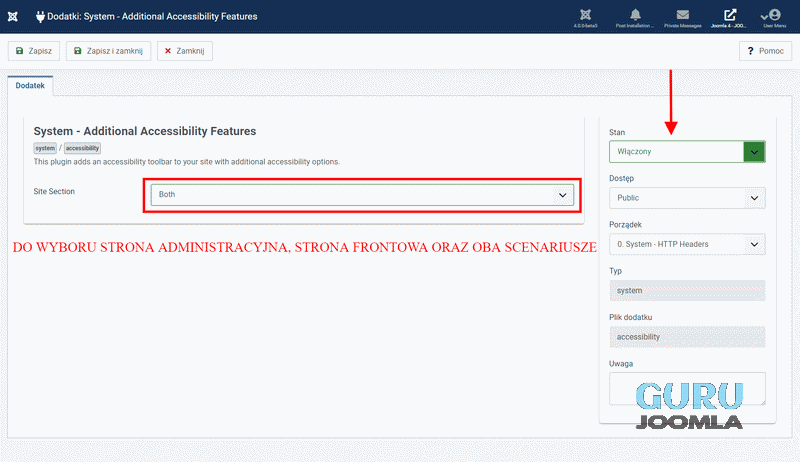Open the Dostęp Public dropdown
Screen dimensions: 800x462
coord(687,198)
